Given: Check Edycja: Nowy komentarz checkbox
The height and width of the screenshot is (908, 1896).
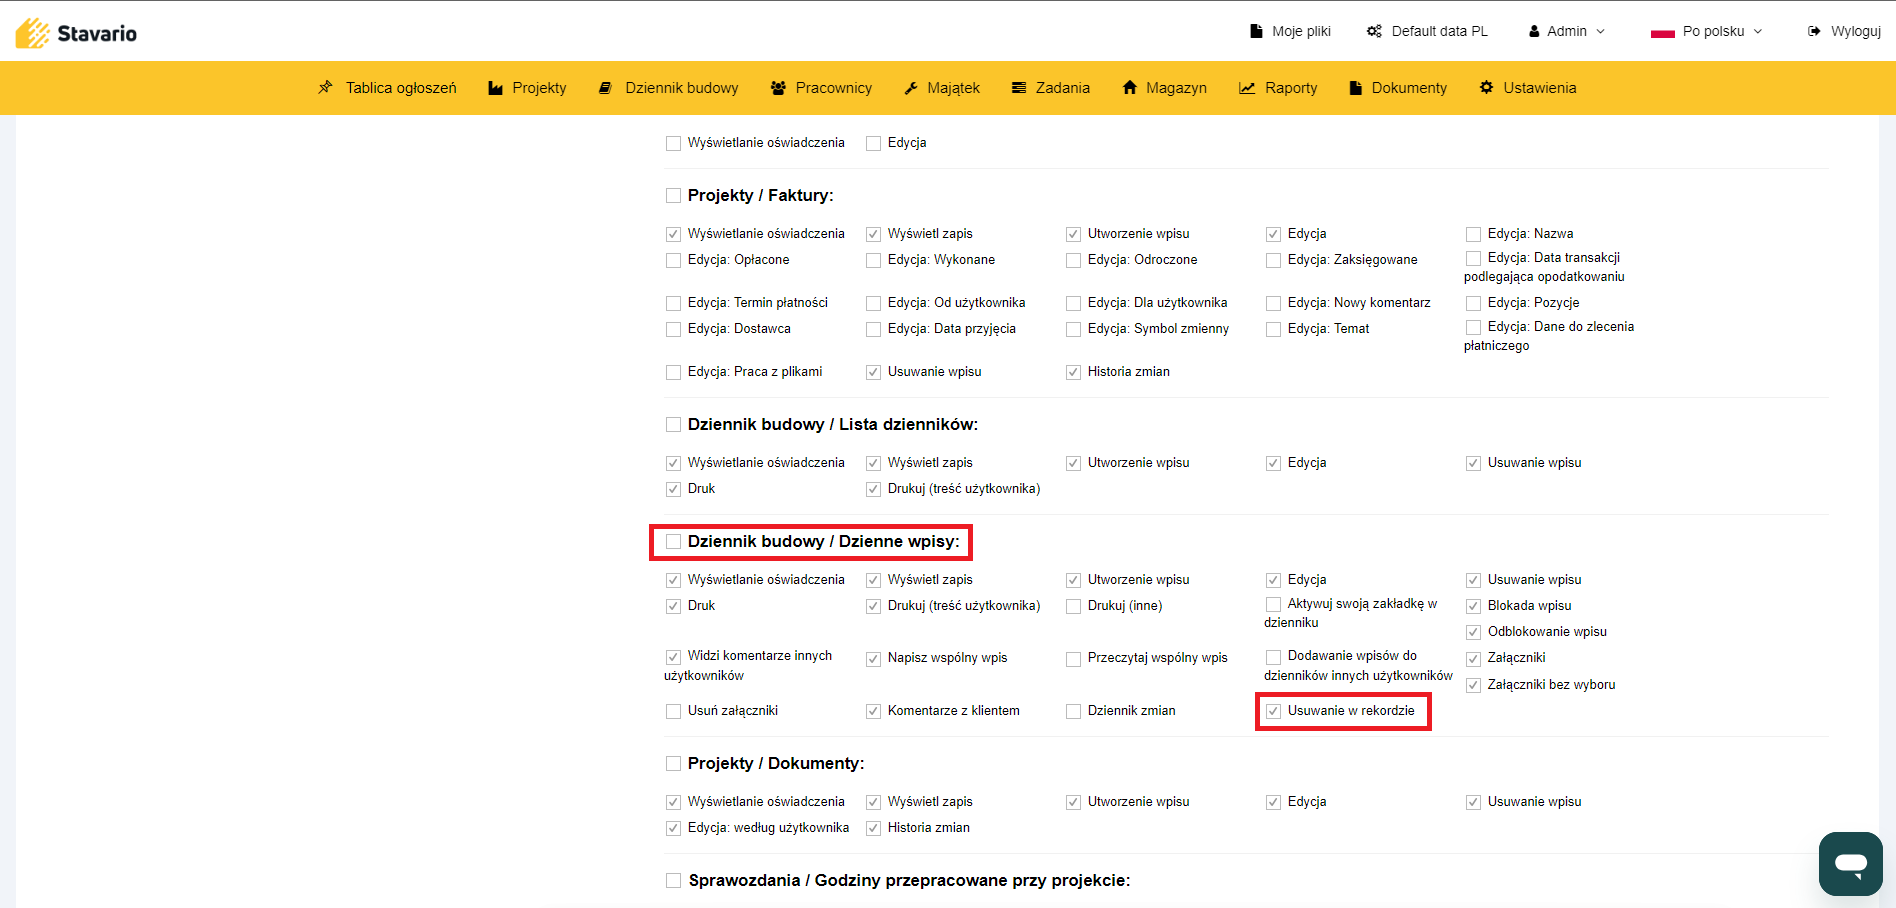Looking at the screenshot, I should pos(1273,303).
